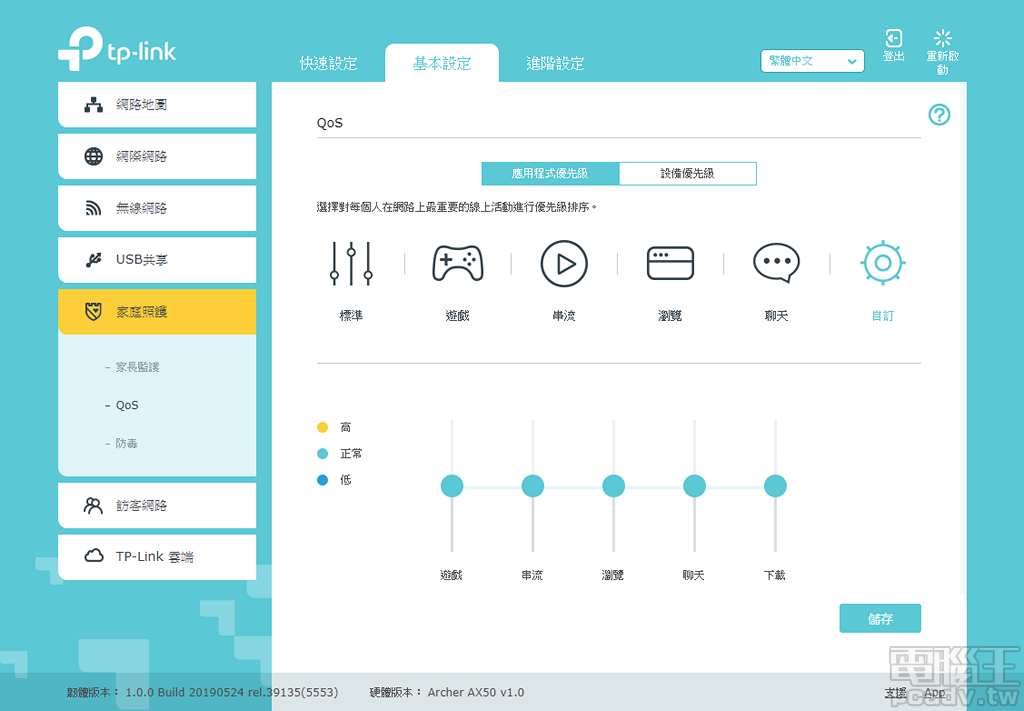The image size is (1024, 711).
Task: Select the 標準 standard preset icon
Action: pyautogui.click(x=351, y=262)
